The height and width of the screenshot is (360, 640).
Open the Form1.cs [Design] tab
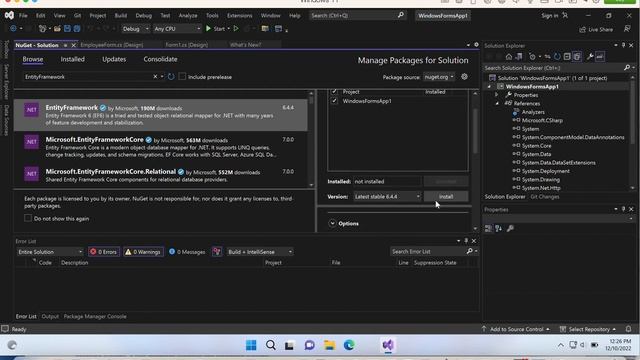(187, 45)
